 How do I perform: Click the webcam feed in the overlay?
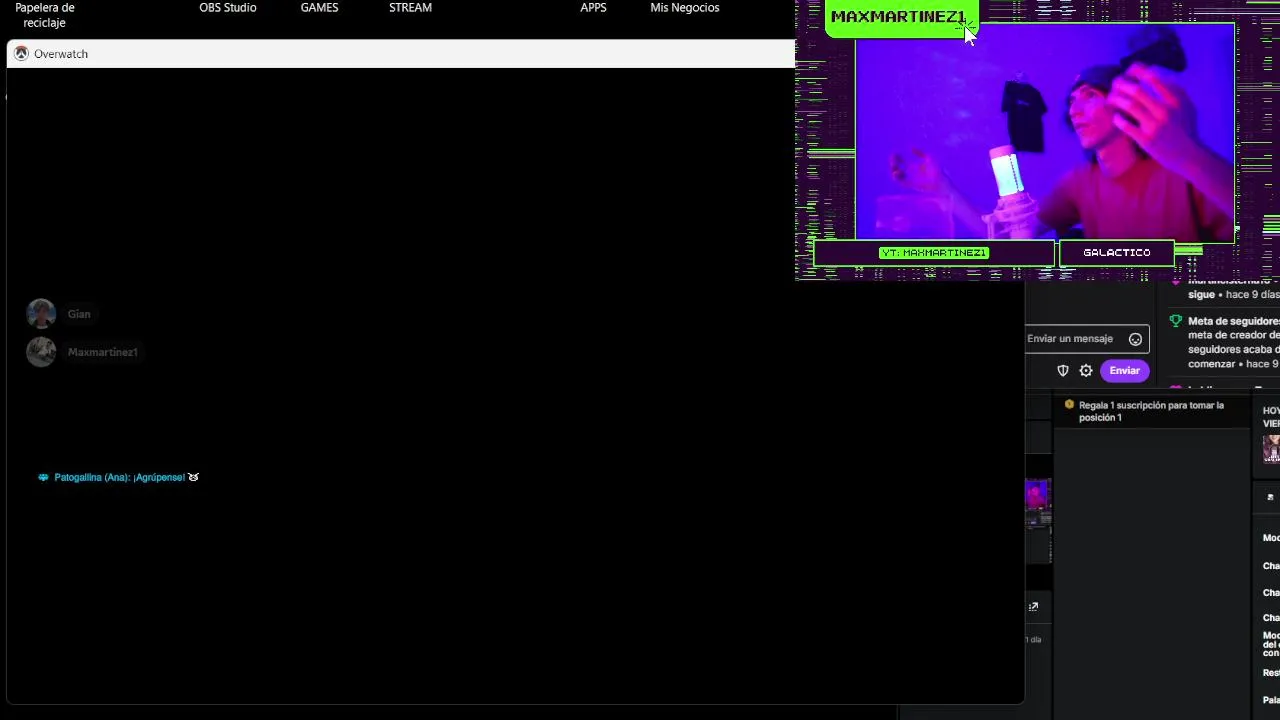click(x=1045, y=133)
